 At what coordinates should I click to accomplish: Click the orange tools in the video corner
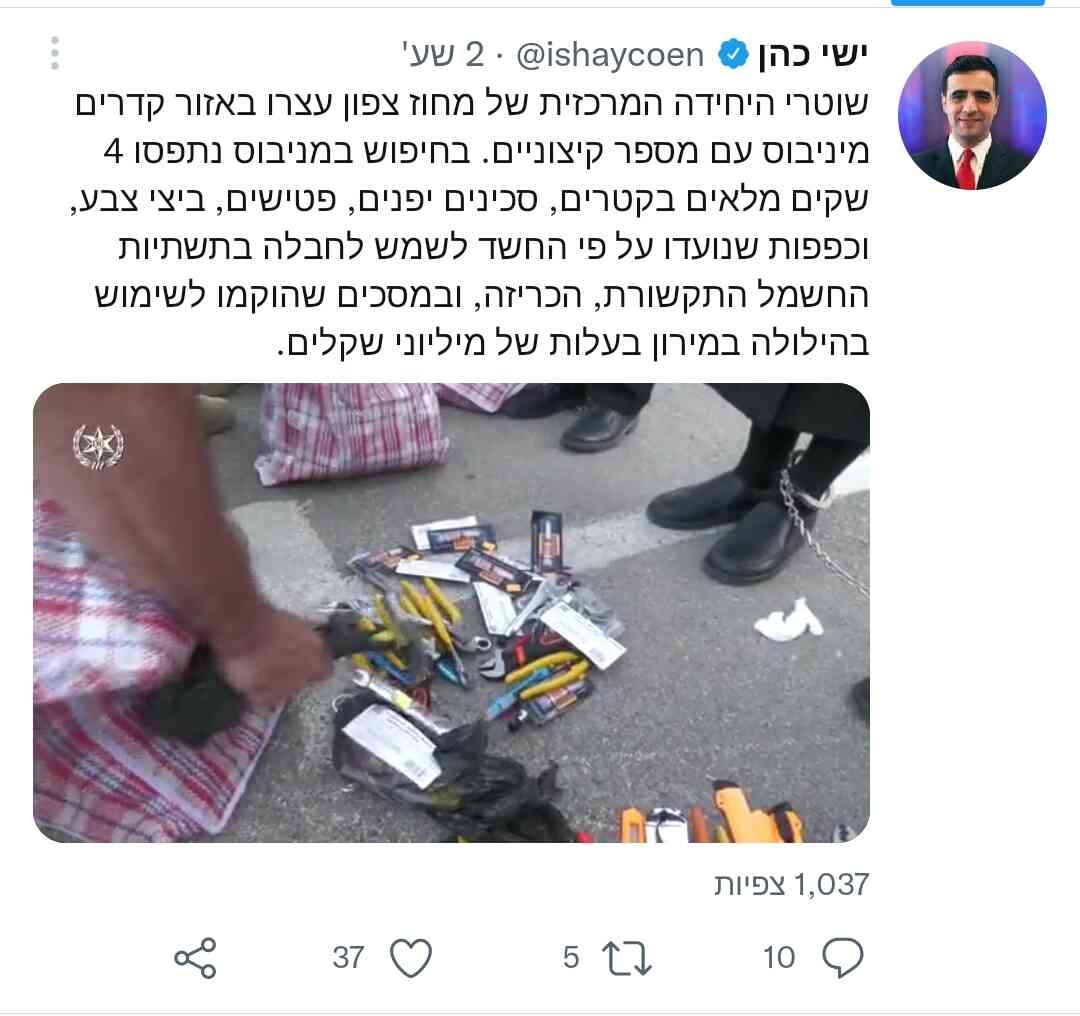(x=711, y=818)
